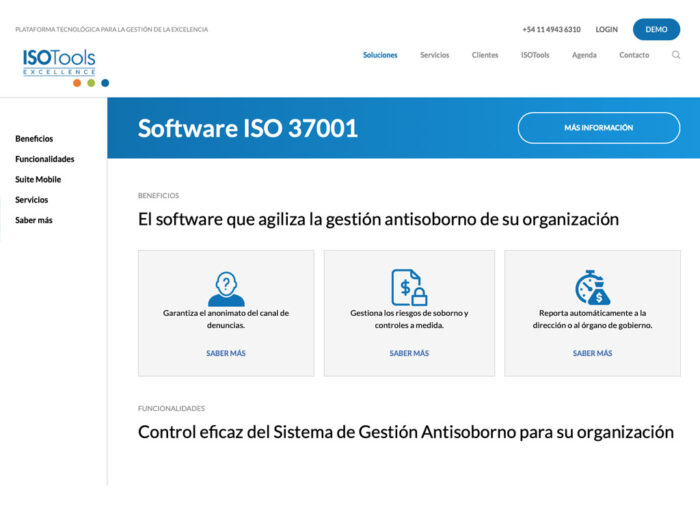
Task: Open the Contacto menu
Action: [x=634, y=55]
